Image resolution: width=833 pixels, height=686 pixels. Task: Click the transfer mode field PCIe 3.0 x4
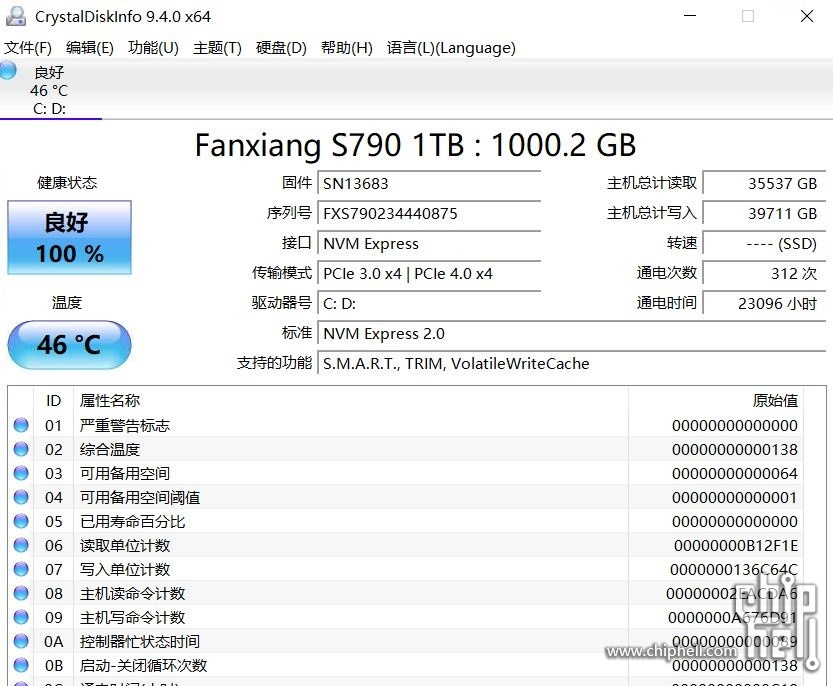point(429,274)
